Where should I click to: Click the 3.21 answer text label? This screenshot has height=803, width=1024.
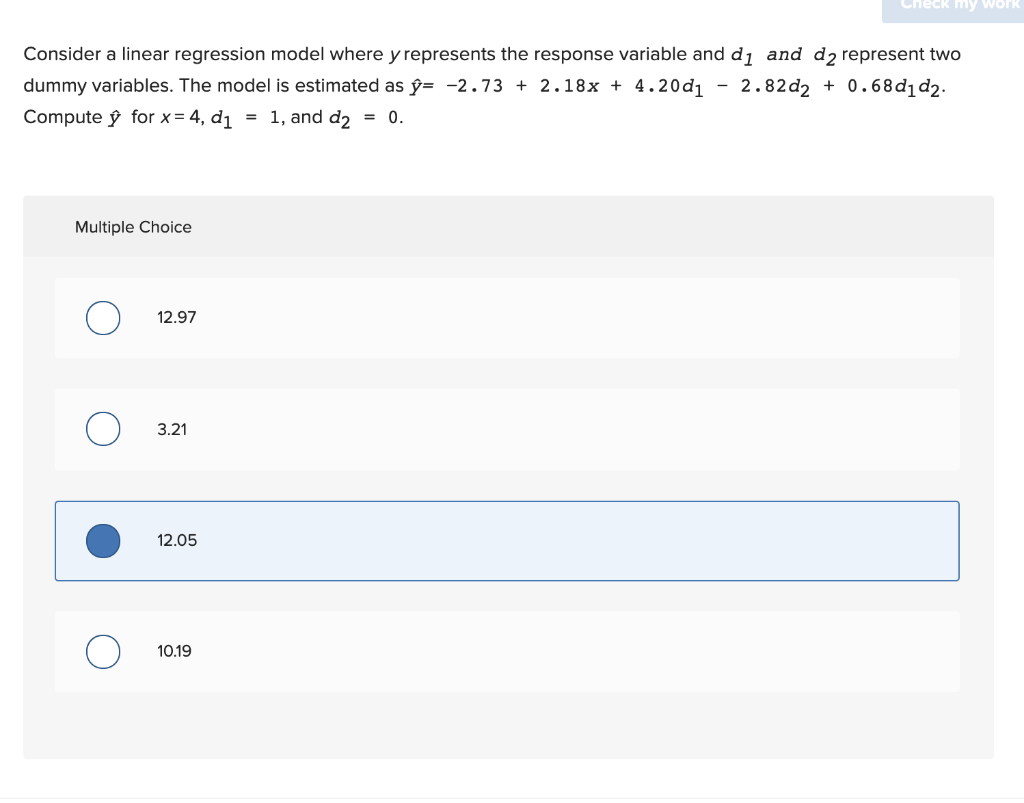click(171, 429)
